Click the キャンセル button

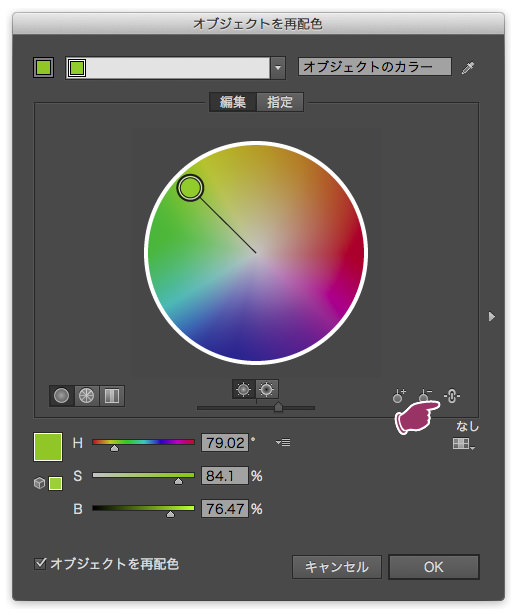click(x=337, y=567)
